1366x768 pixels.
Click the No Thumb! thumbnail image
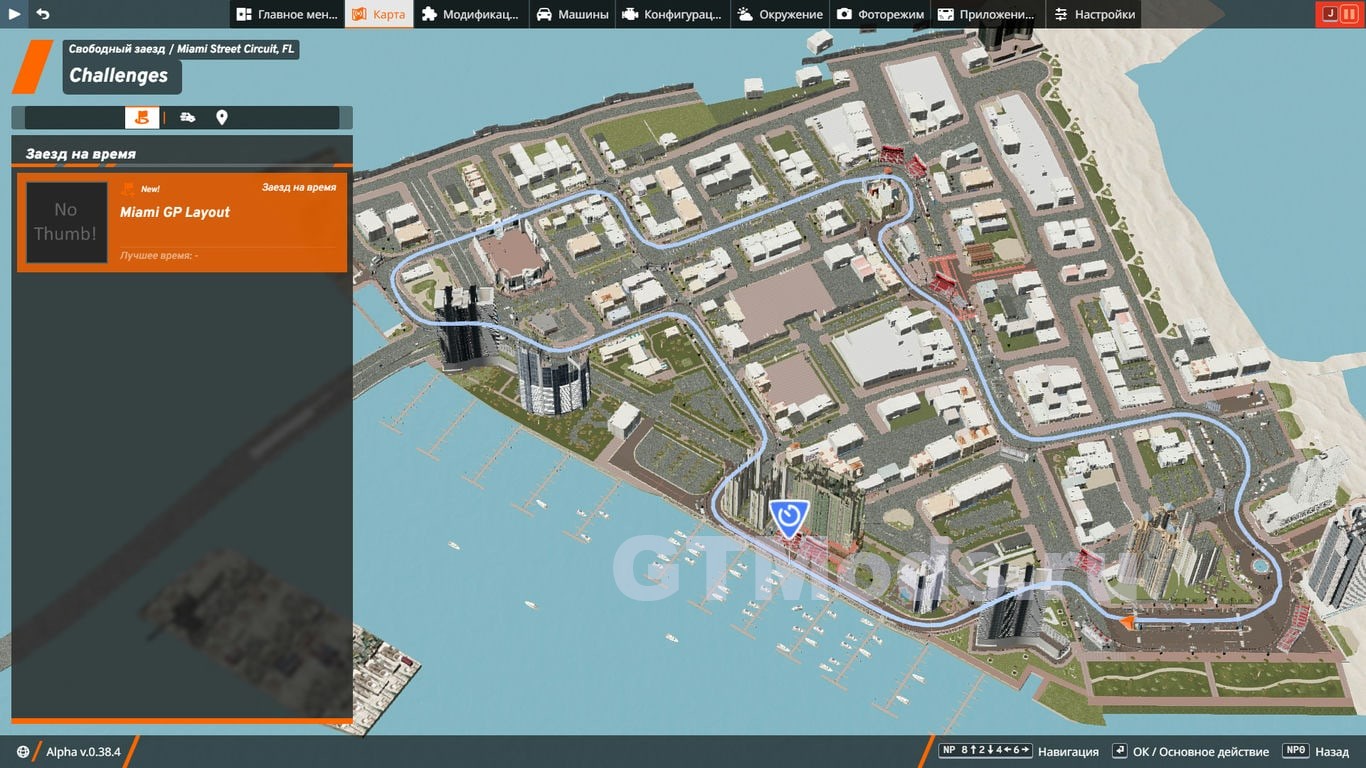[66, 222]
